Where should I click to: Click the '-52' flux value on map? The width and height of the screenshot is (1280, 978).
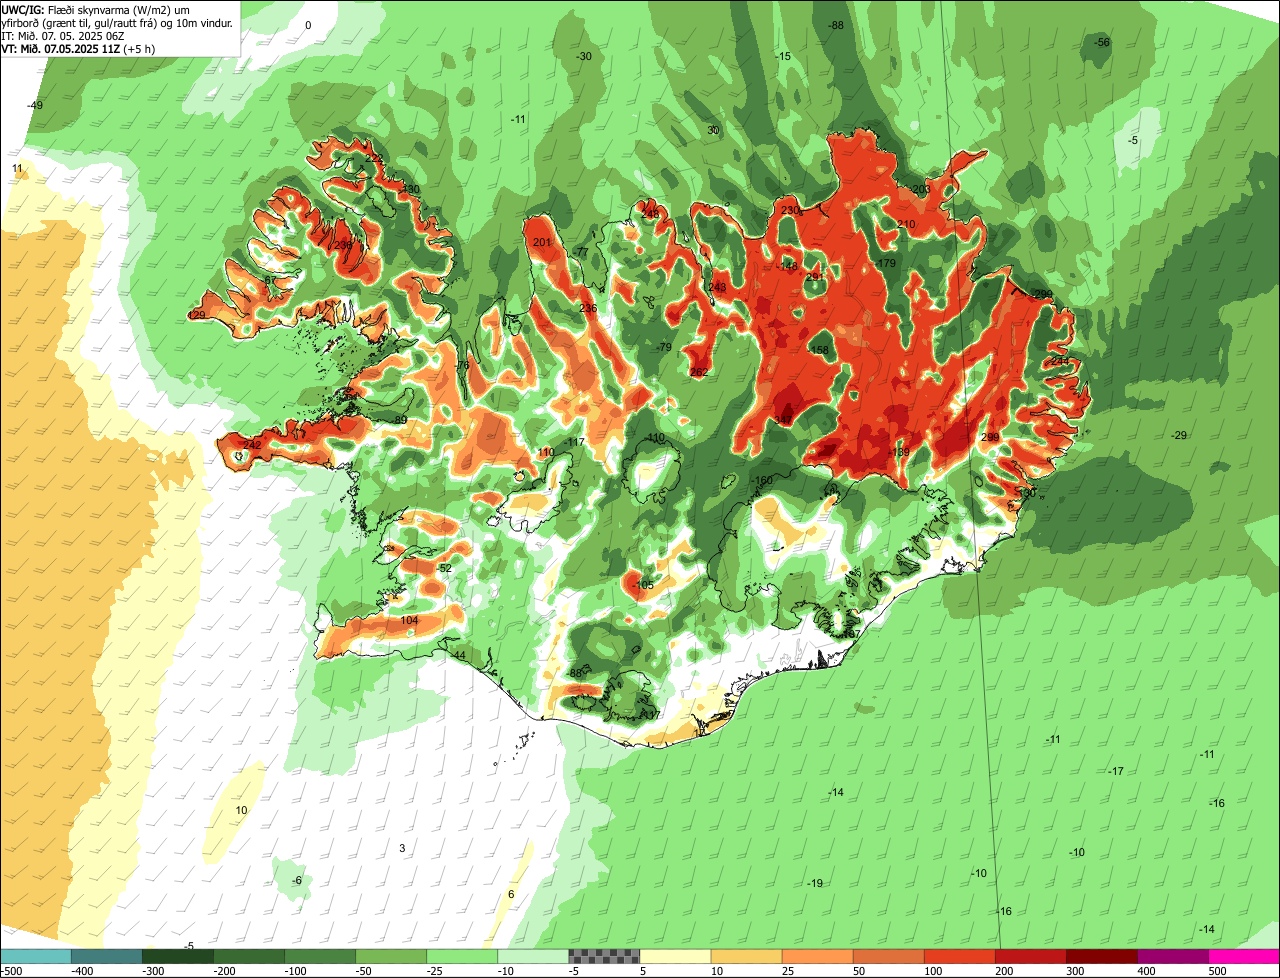point(444,568)
